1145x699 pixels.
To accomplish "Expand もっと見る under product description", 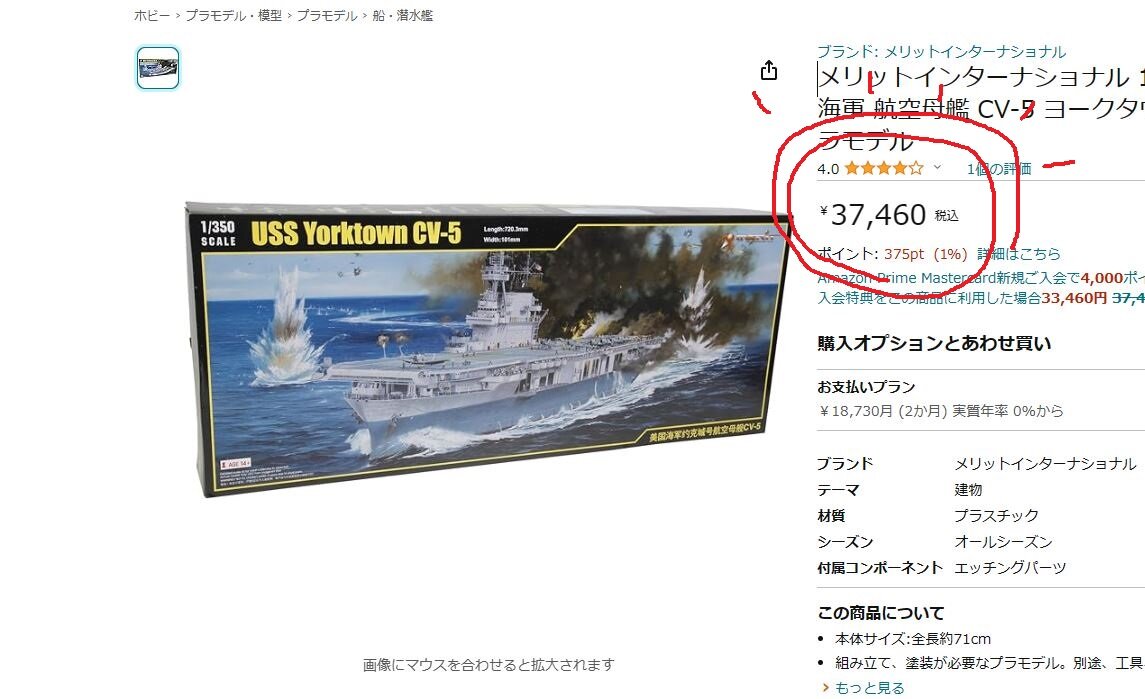I will click(x=869, y=688).
